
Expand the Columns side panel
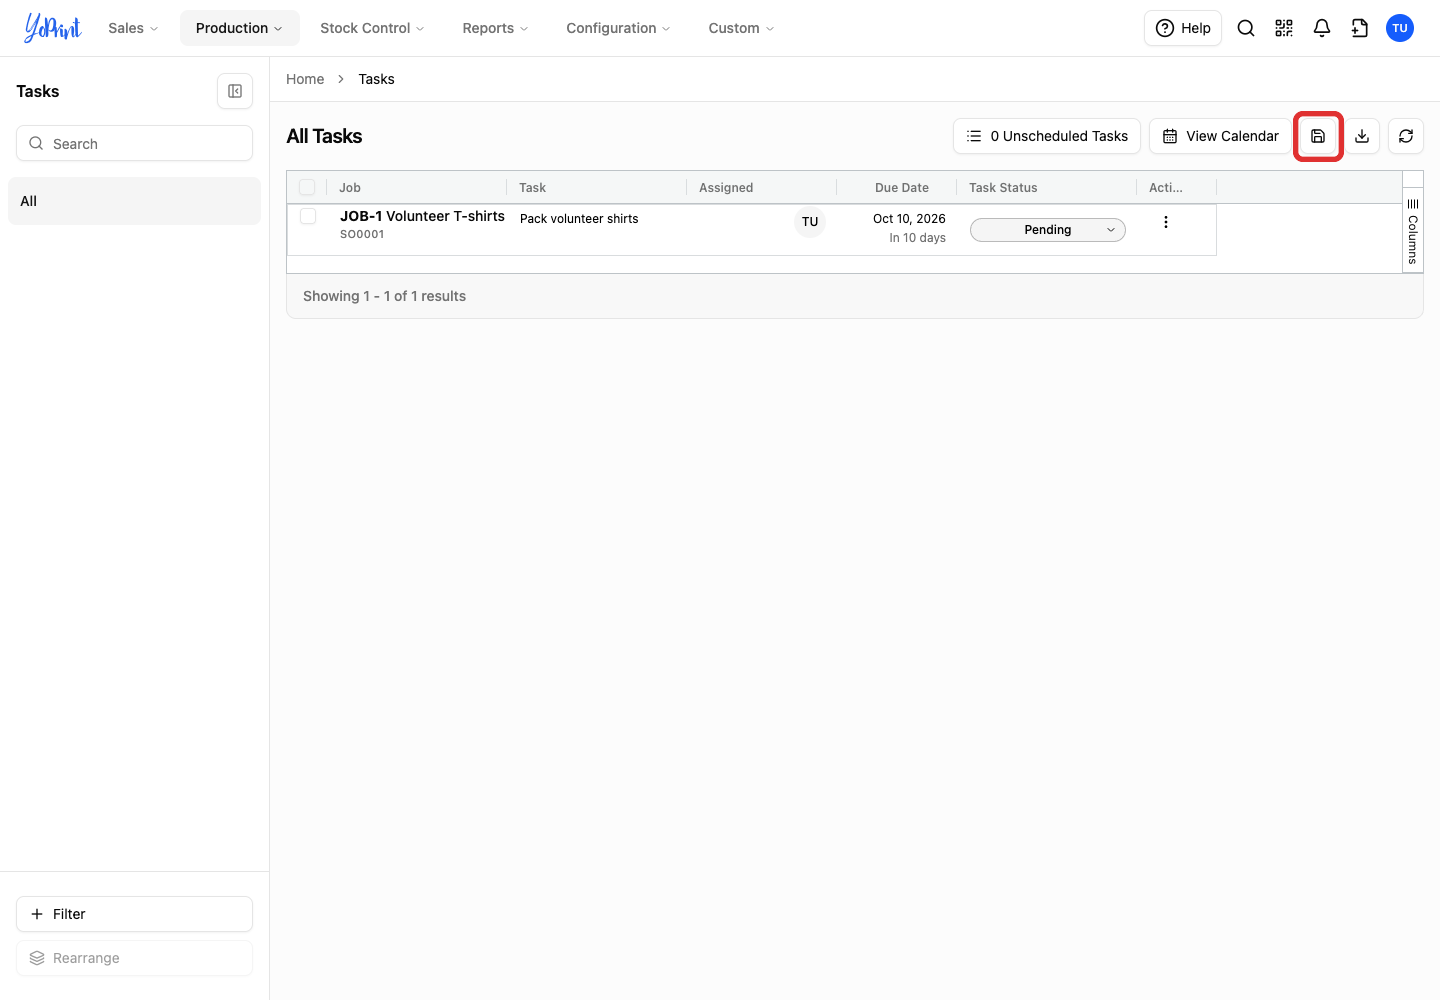click(1413, 231)
